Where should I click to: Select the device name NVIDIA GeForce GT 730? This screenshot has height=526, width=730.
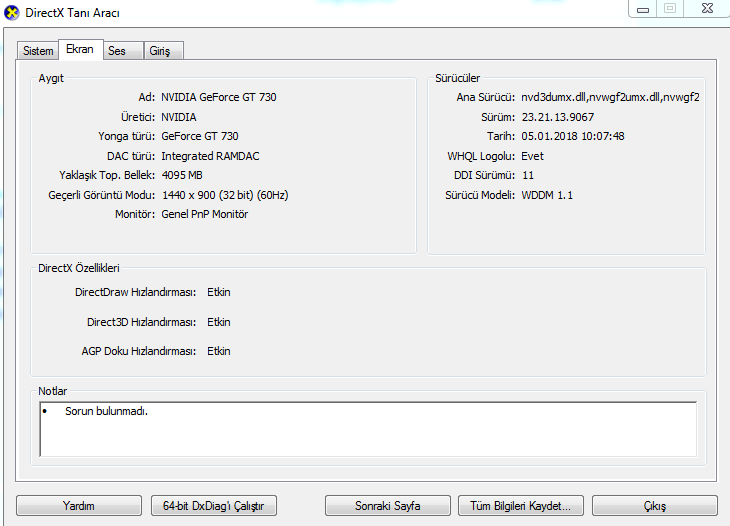click(219, 97)
